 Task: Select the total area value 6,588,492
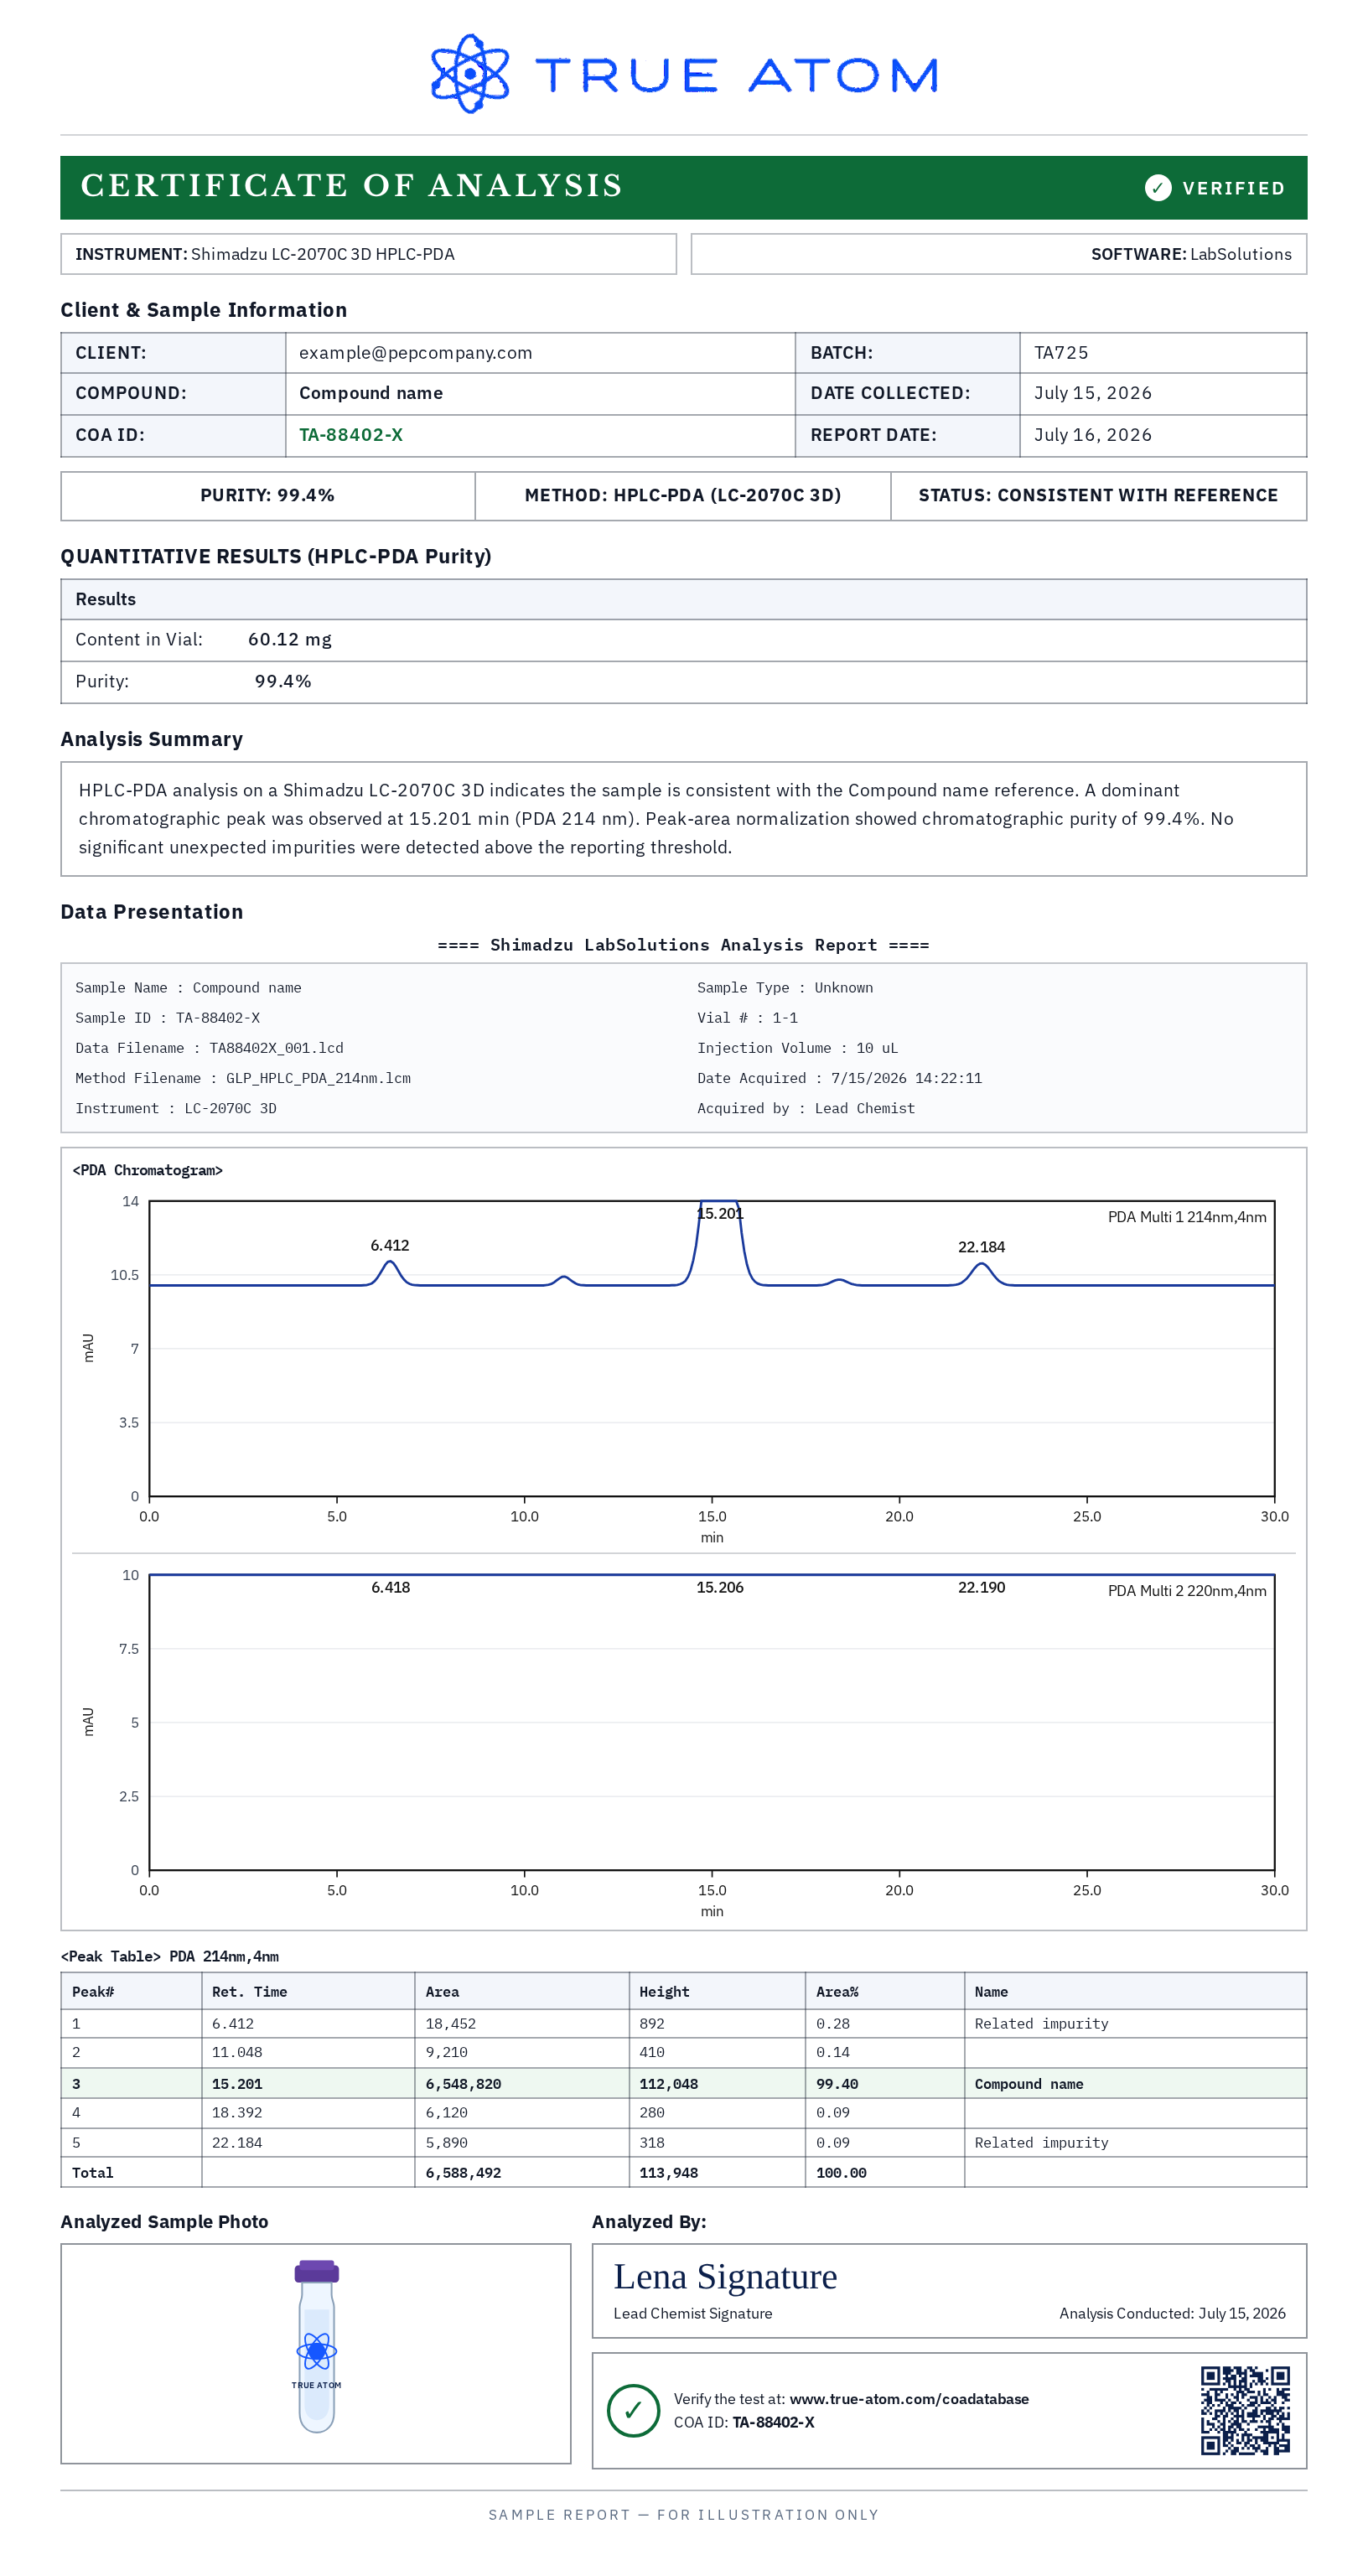(463, 2173)
